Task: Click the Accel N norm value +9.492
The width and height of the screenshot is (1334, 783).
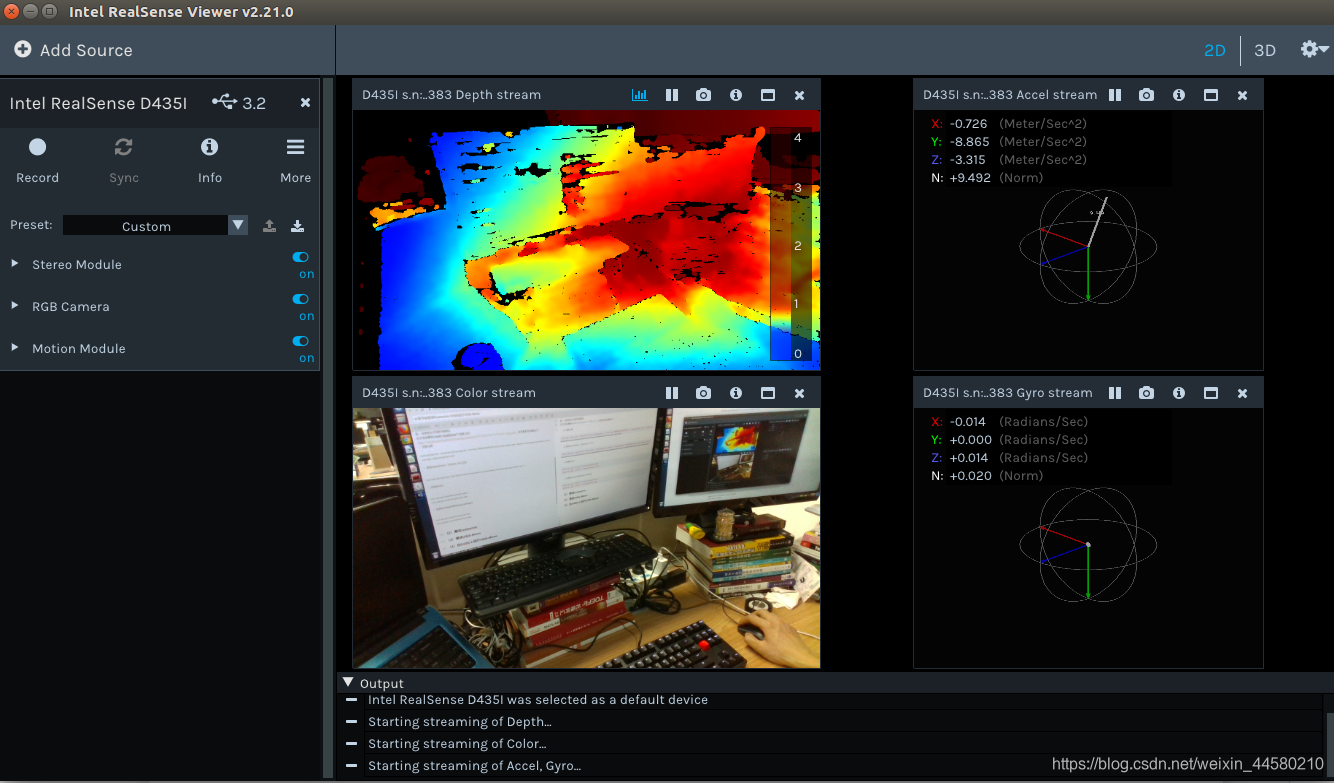Action: tap(970, 178)
